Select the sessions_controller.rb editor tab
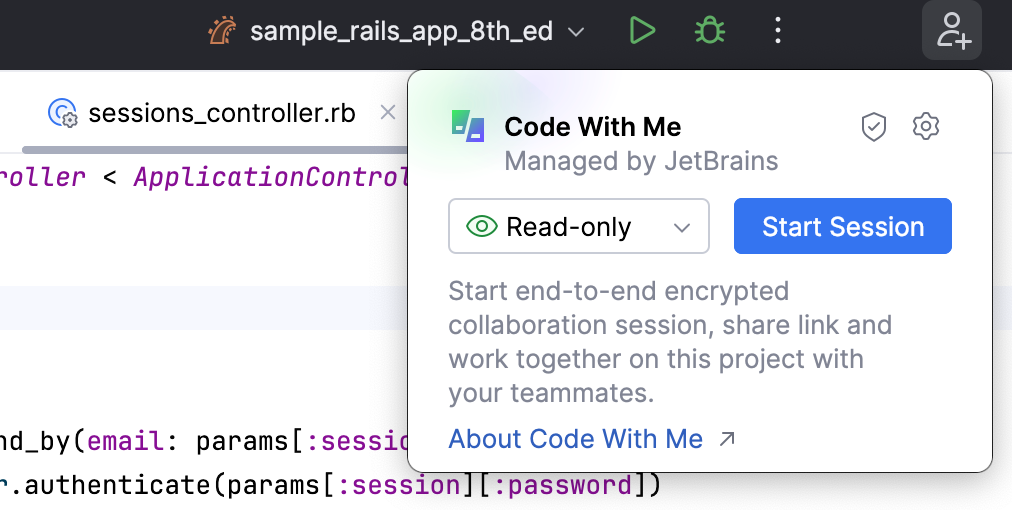 [x=221, y=113]
